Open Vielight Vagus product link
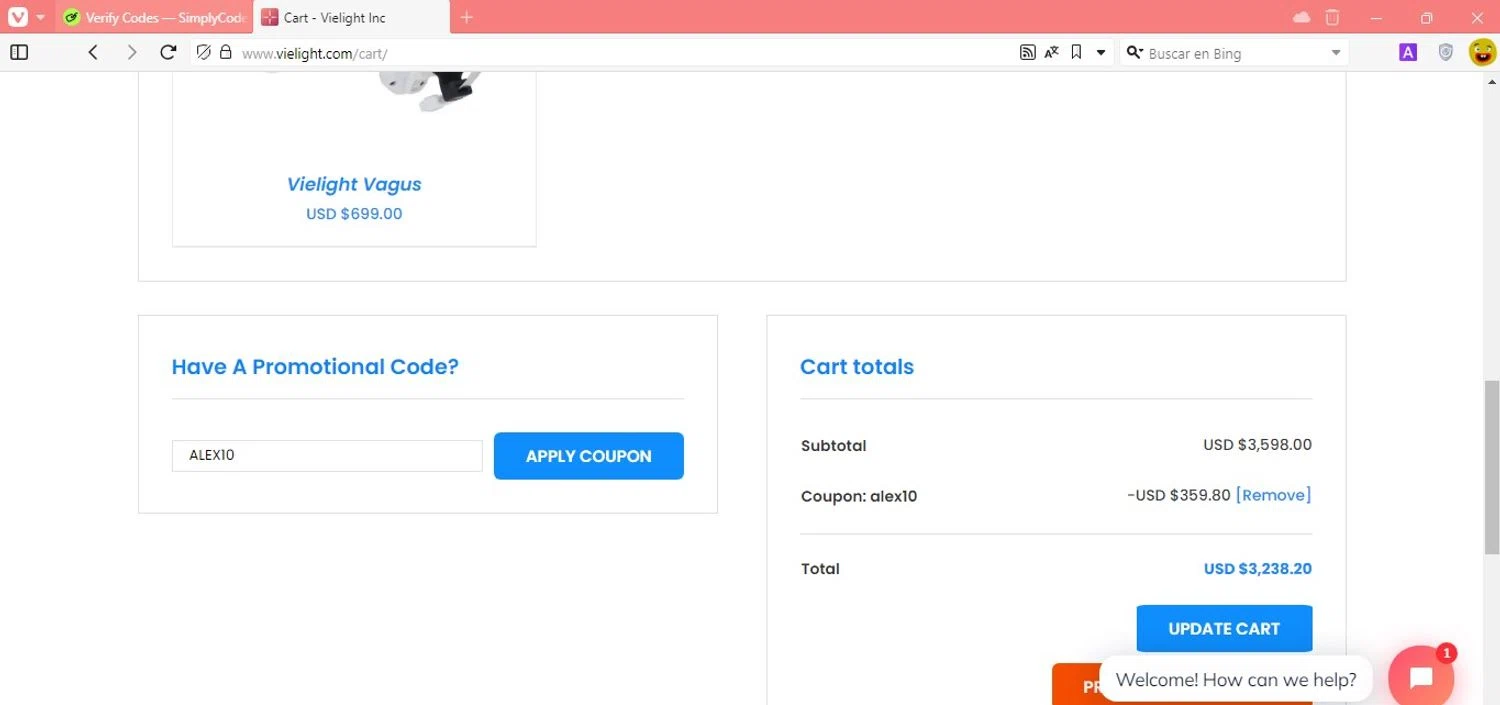The height and width of the screenshot is (705, 1500). [x=354, y=184]
